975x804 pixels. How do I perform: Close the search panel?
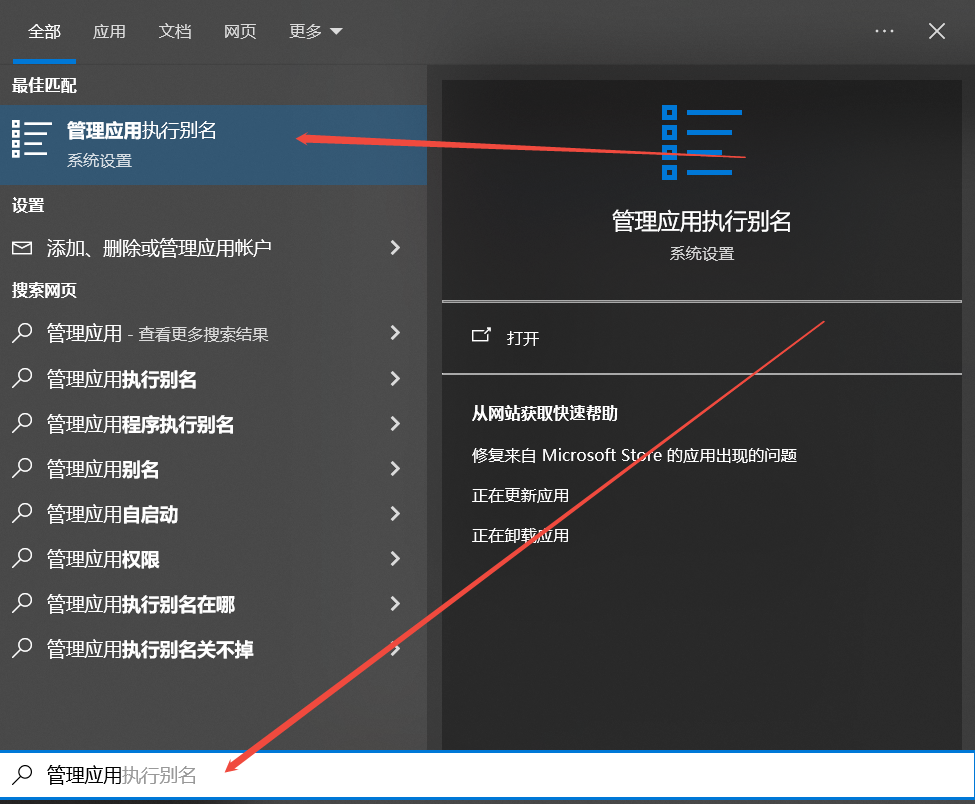(936, 31)
